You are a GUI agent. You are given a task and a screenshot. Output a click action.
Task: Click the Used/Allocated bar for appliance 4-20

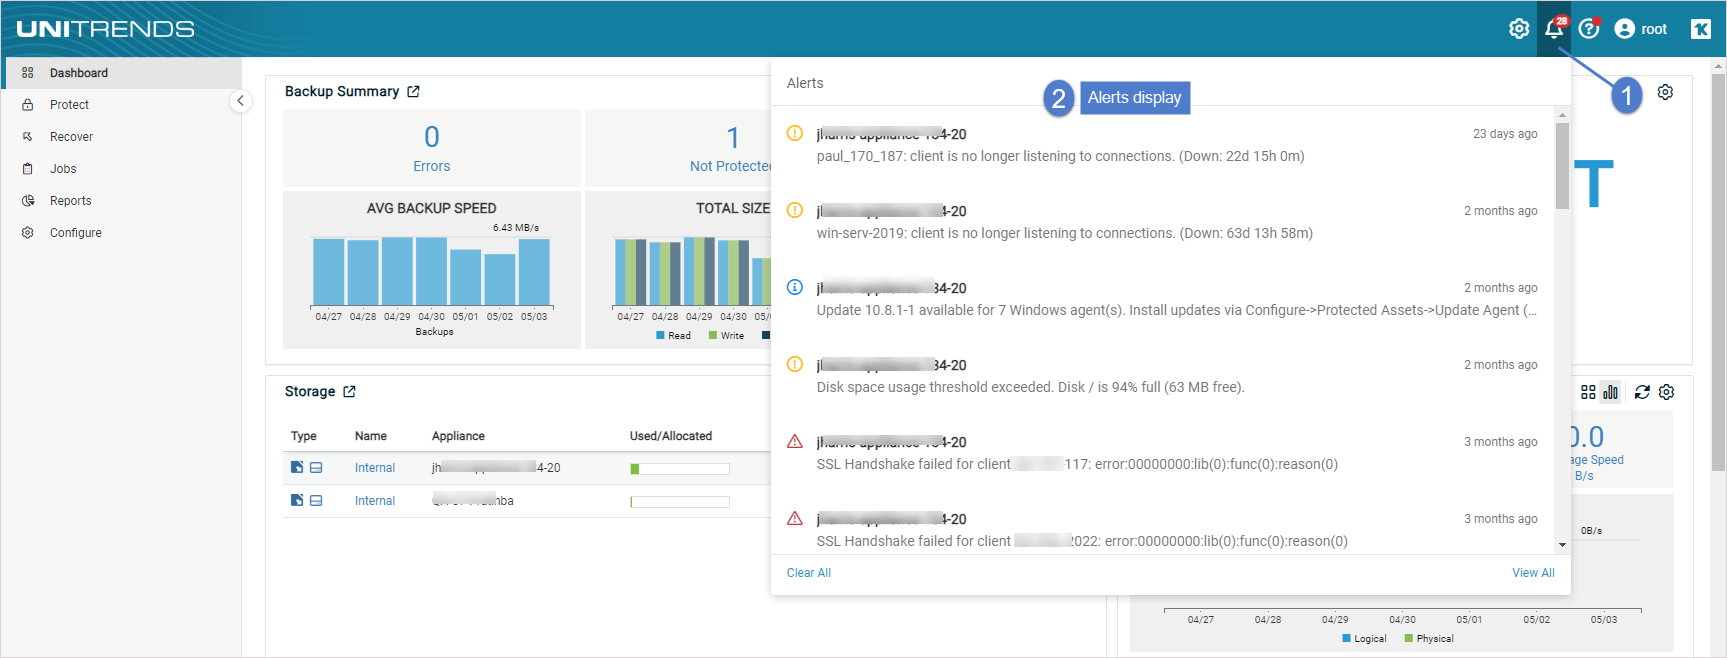click(x=680, y=468)
